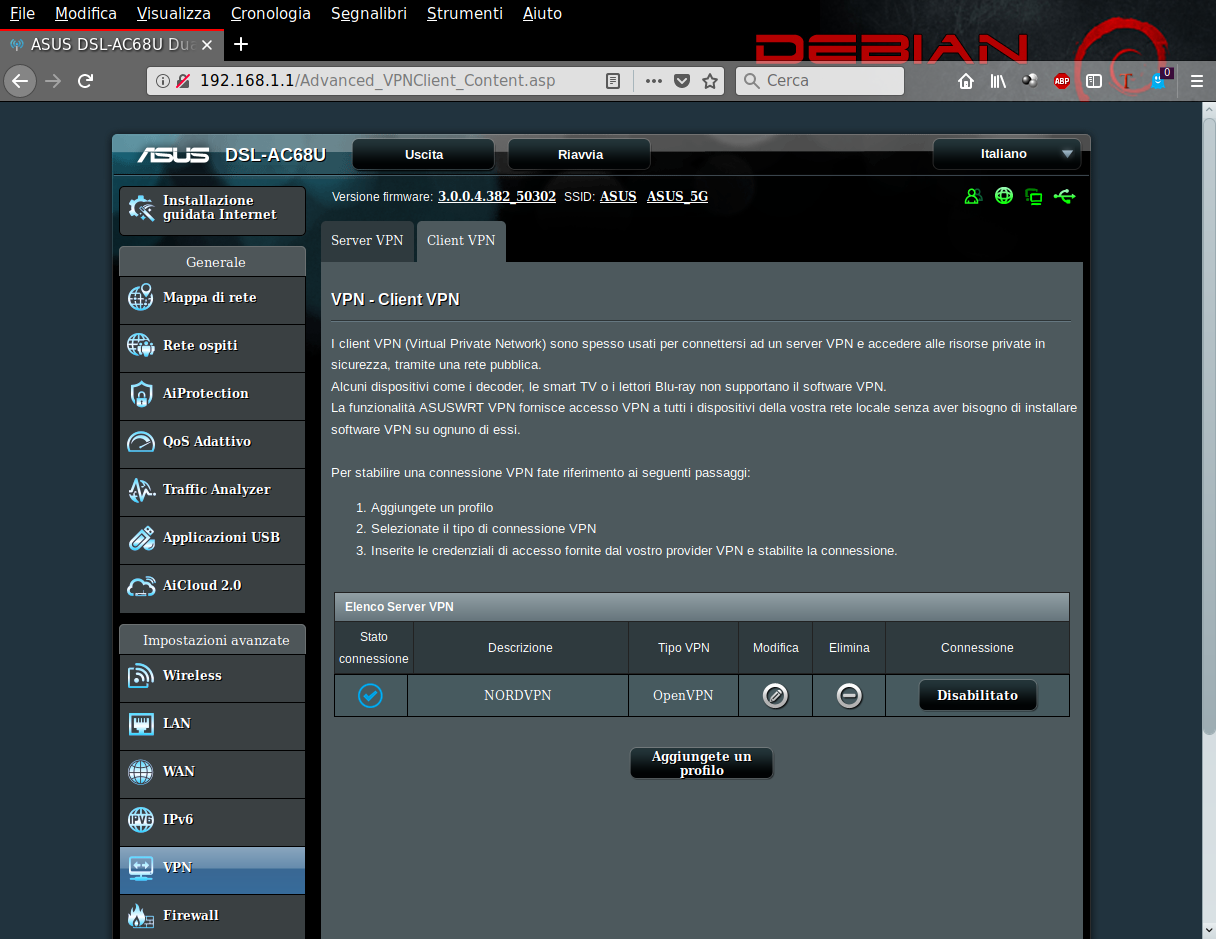
Task: Click the Adblock Plus toolbar icon
Action: [1062, 81]
